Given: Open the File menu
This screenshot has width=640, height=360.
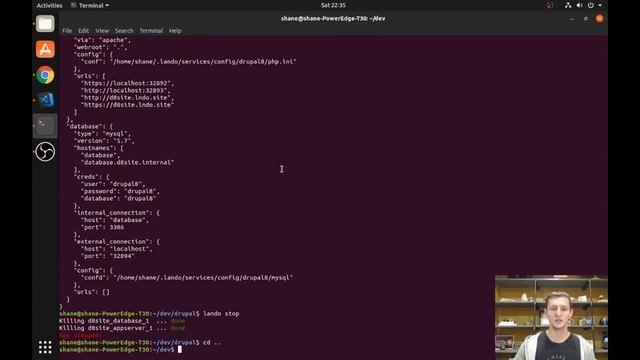Looking at the screenshot, I should (x=67, y=31).
